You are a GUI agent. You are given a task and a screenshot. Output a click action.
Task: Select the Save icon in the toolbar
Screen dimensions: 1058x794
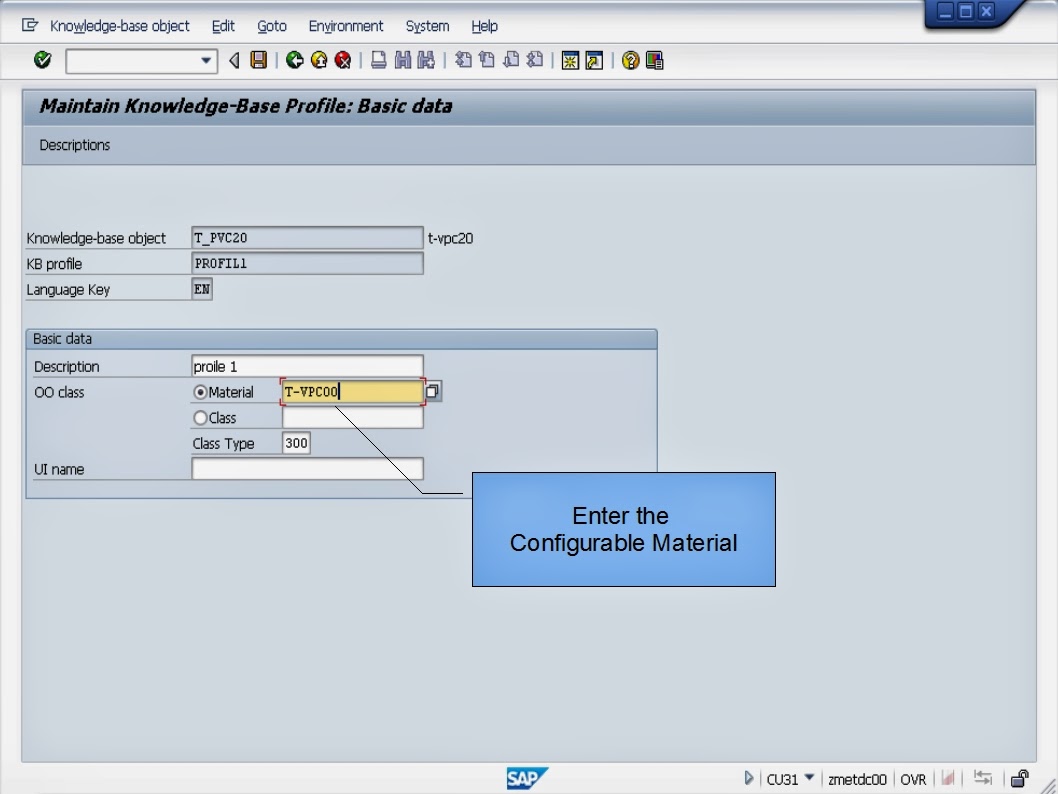pos(258,60)
